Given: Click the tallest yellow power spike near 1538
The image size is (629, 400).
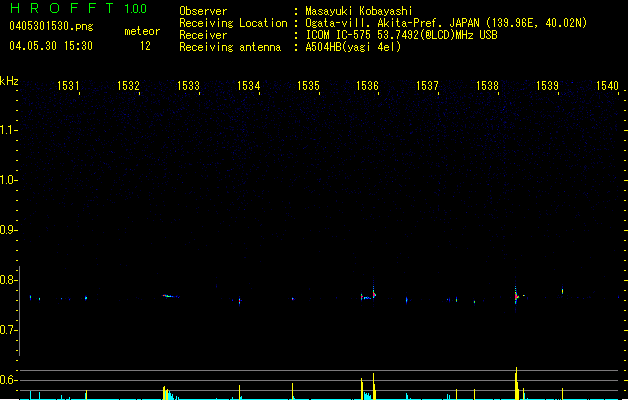Looking at the screenshot, I should click(516, 383).
